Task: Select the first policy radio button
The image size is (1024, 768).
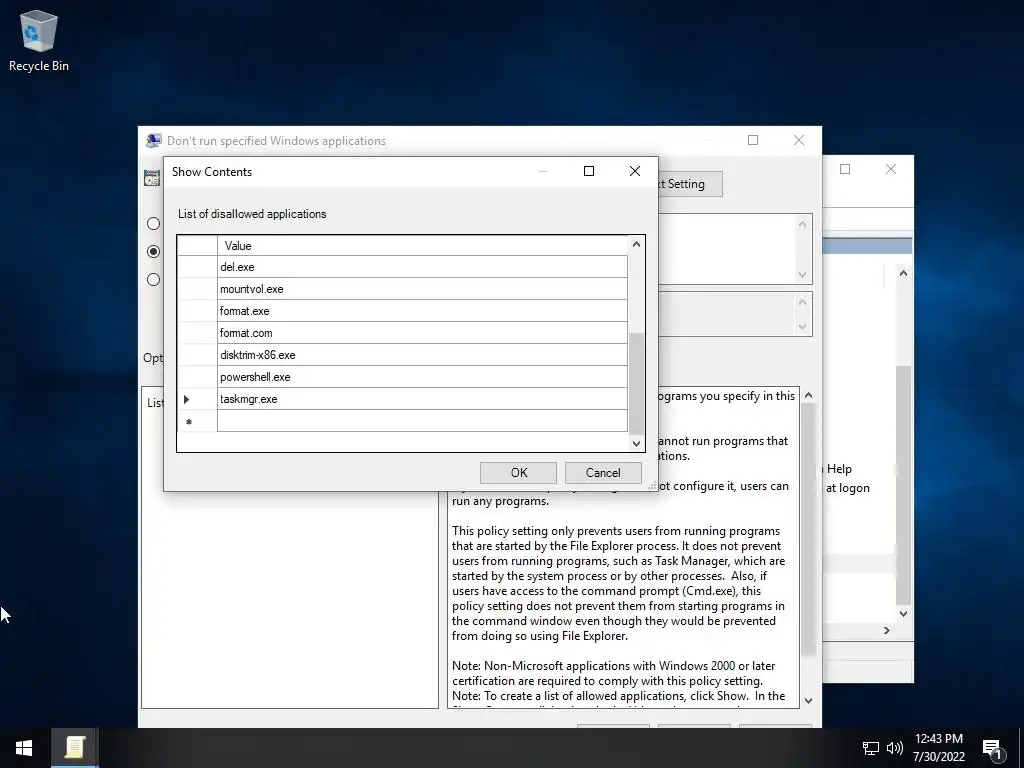Action: click(153, 223)
